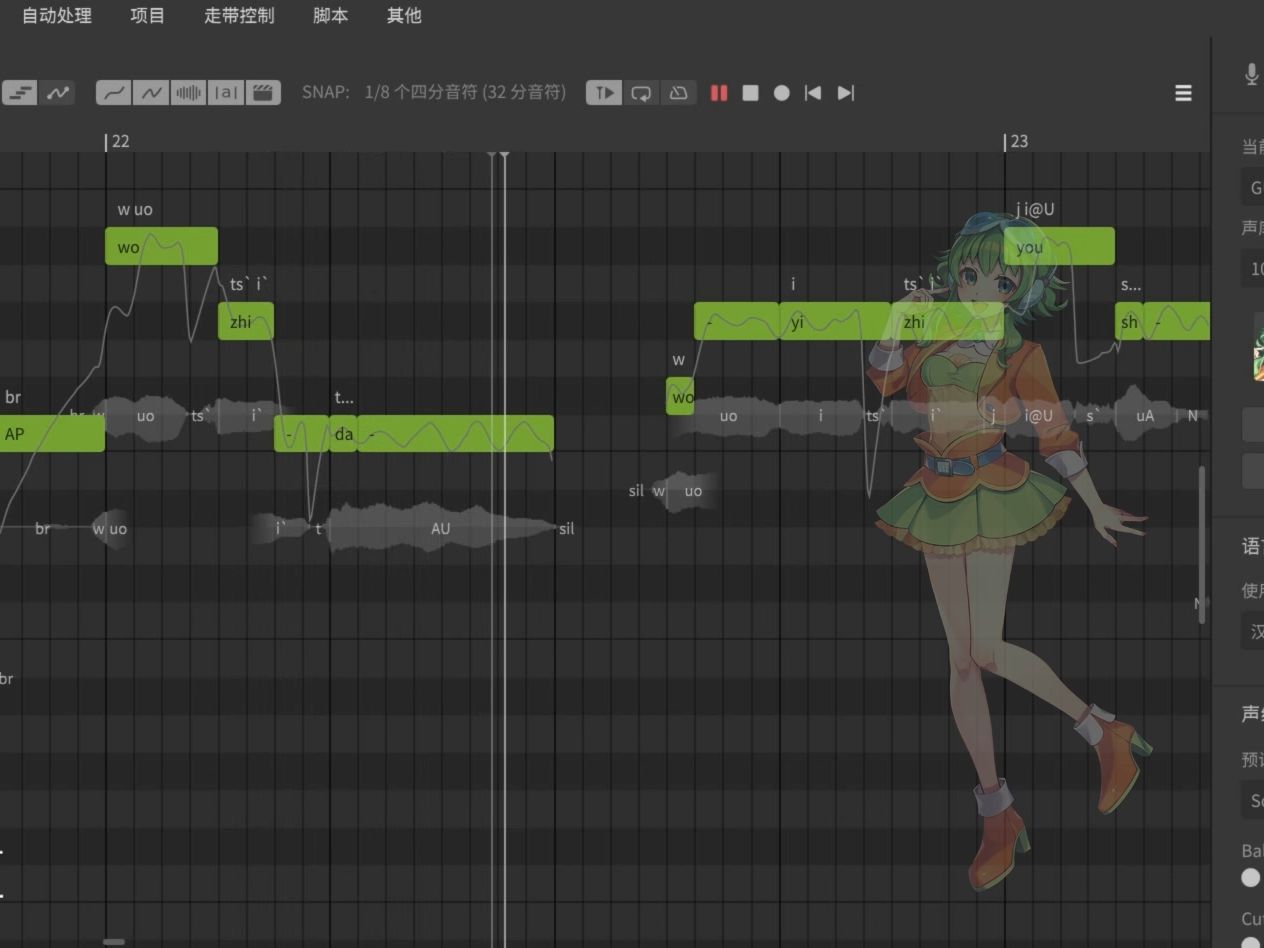Viewport: 1264px width, 948px height.
Task: Toggle loop playback
Action: tap(641, 93)
